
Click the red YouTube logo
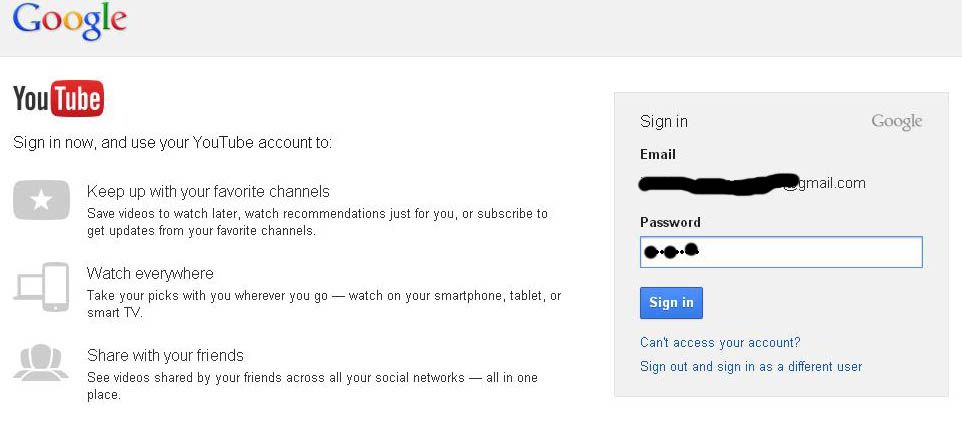[x=58, y=98]
